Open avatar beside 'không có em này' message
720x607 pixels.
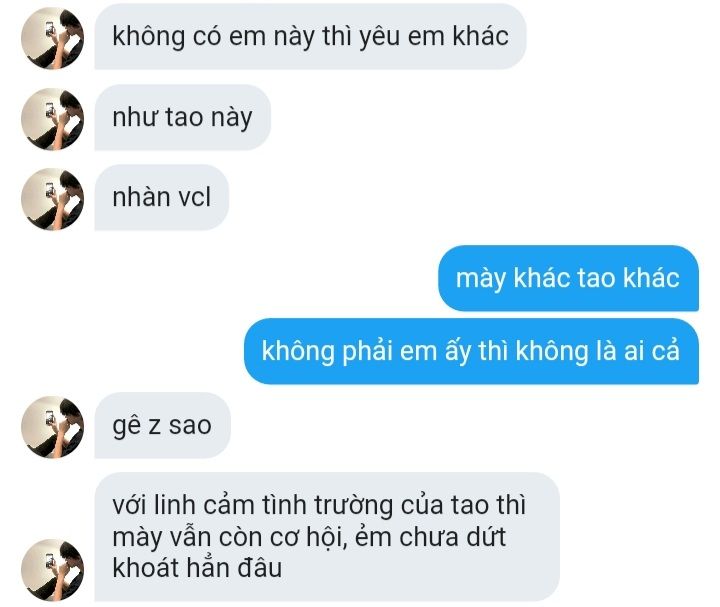52,38
